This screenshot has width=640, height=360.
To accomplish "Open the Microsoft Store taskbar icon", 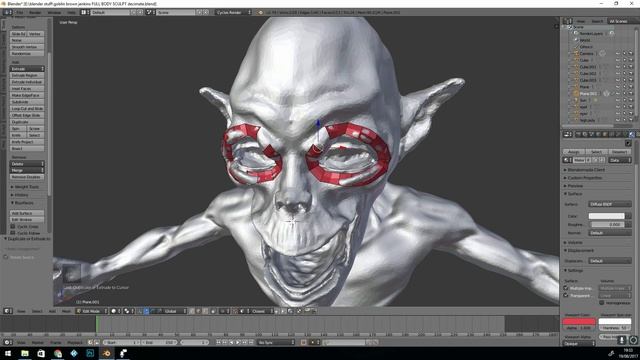I will (41, 353).
